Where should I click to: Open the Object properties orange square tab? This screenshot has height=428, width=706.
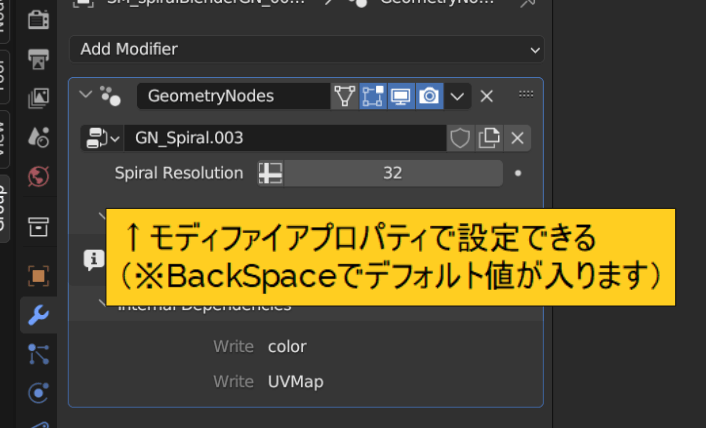pos(38,275)
